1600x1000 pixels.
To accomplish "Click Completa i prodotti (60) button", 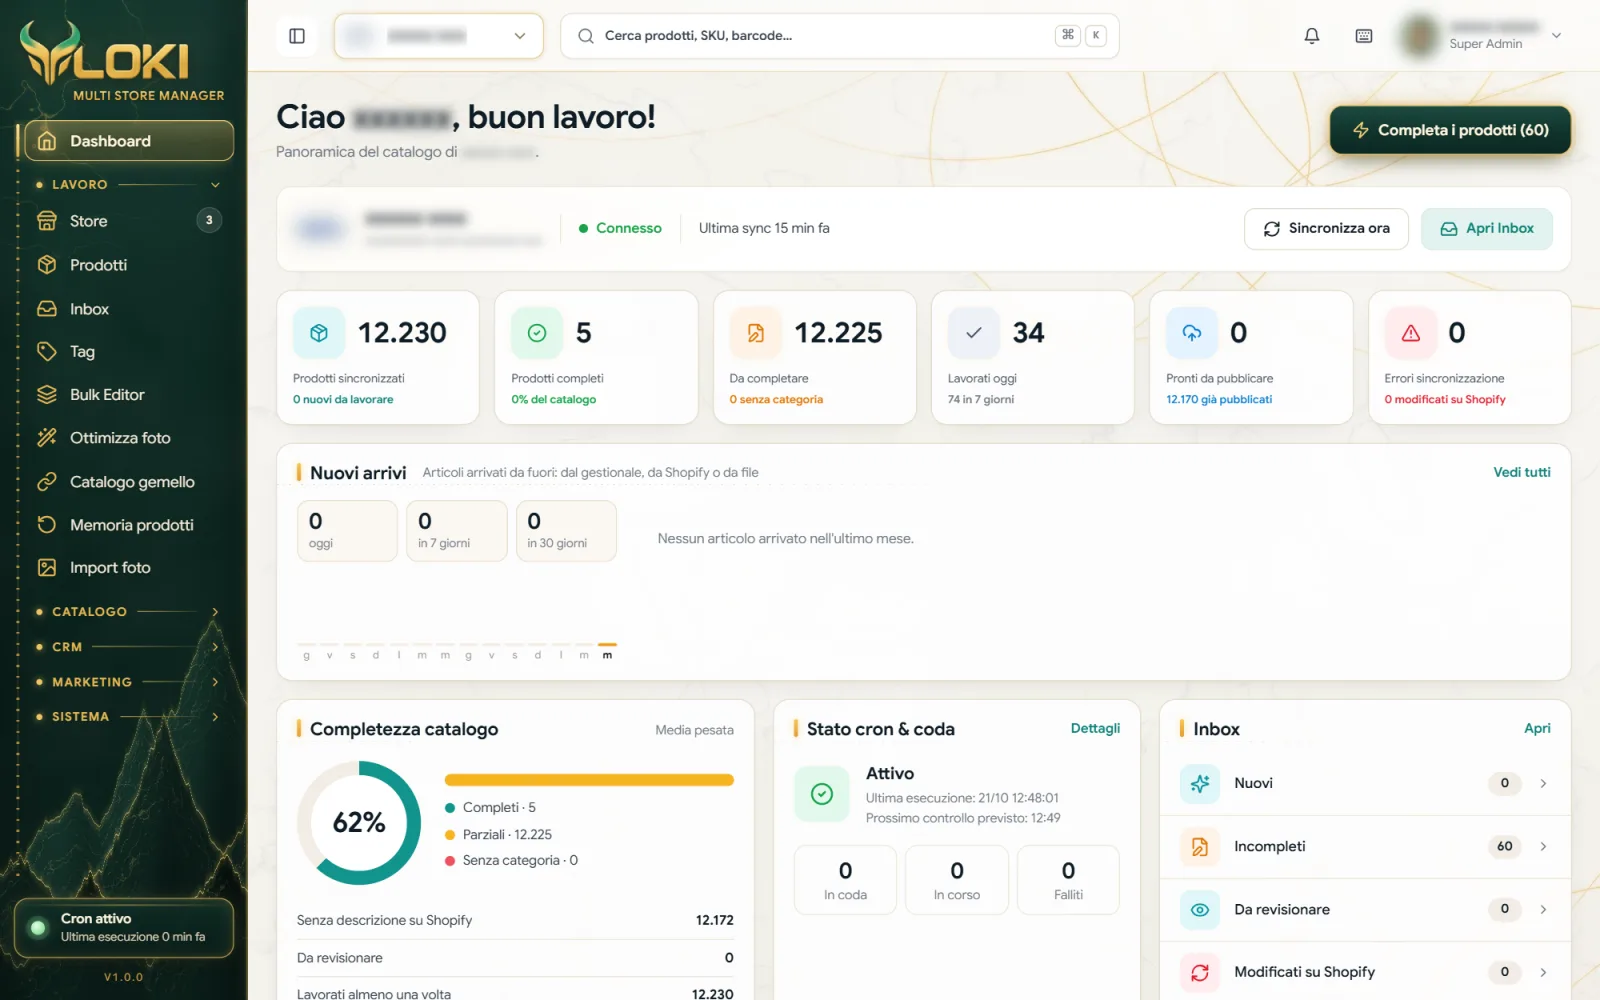I will pyautogui.click(x=1450, y=130).
